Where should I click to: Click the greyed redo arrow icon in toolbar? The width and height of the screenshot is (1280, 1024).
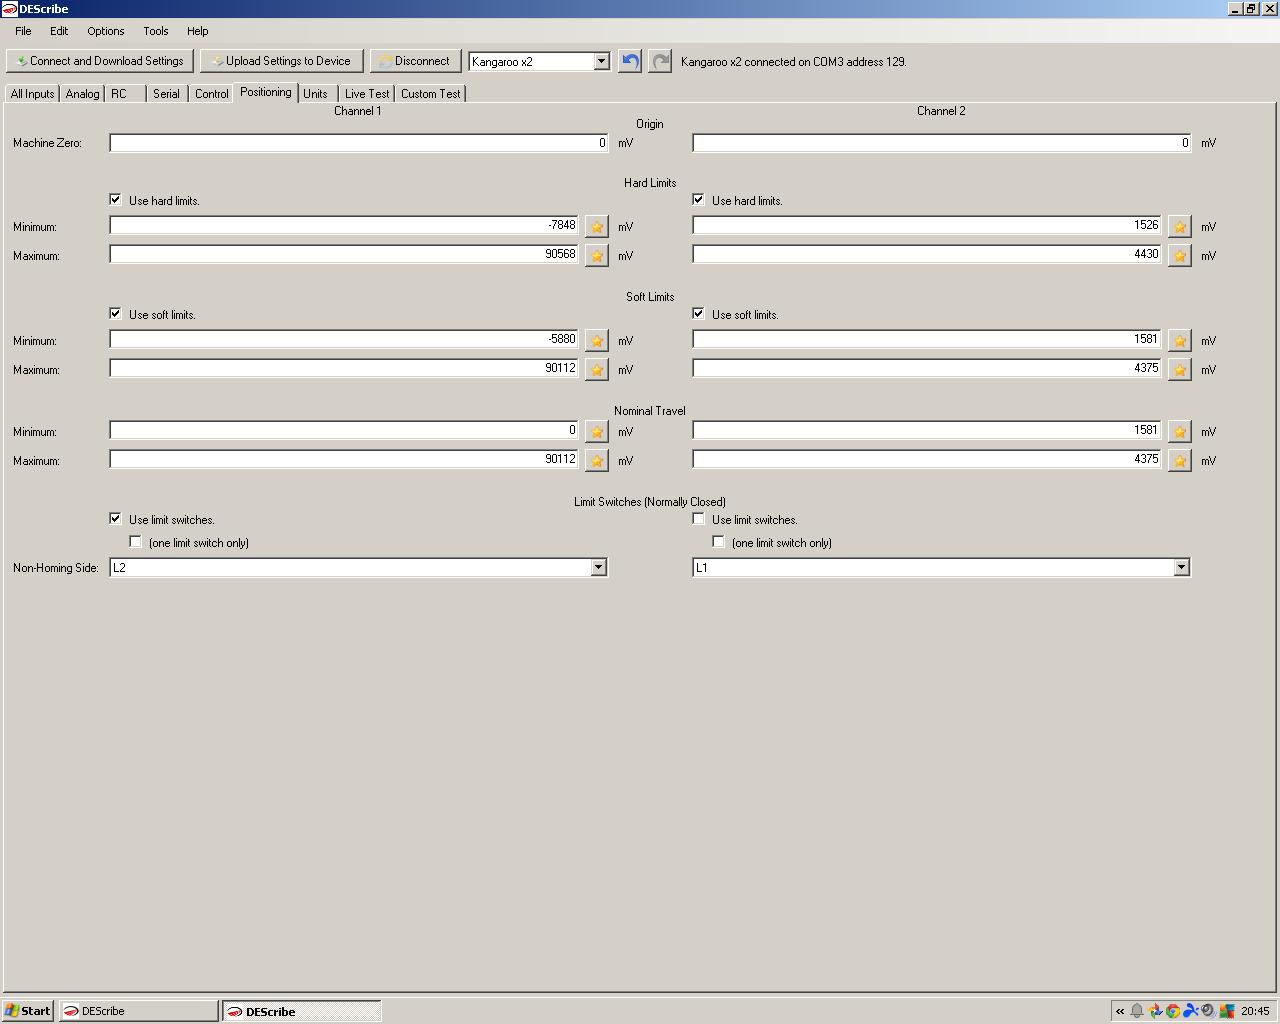(x=660, y=61)
